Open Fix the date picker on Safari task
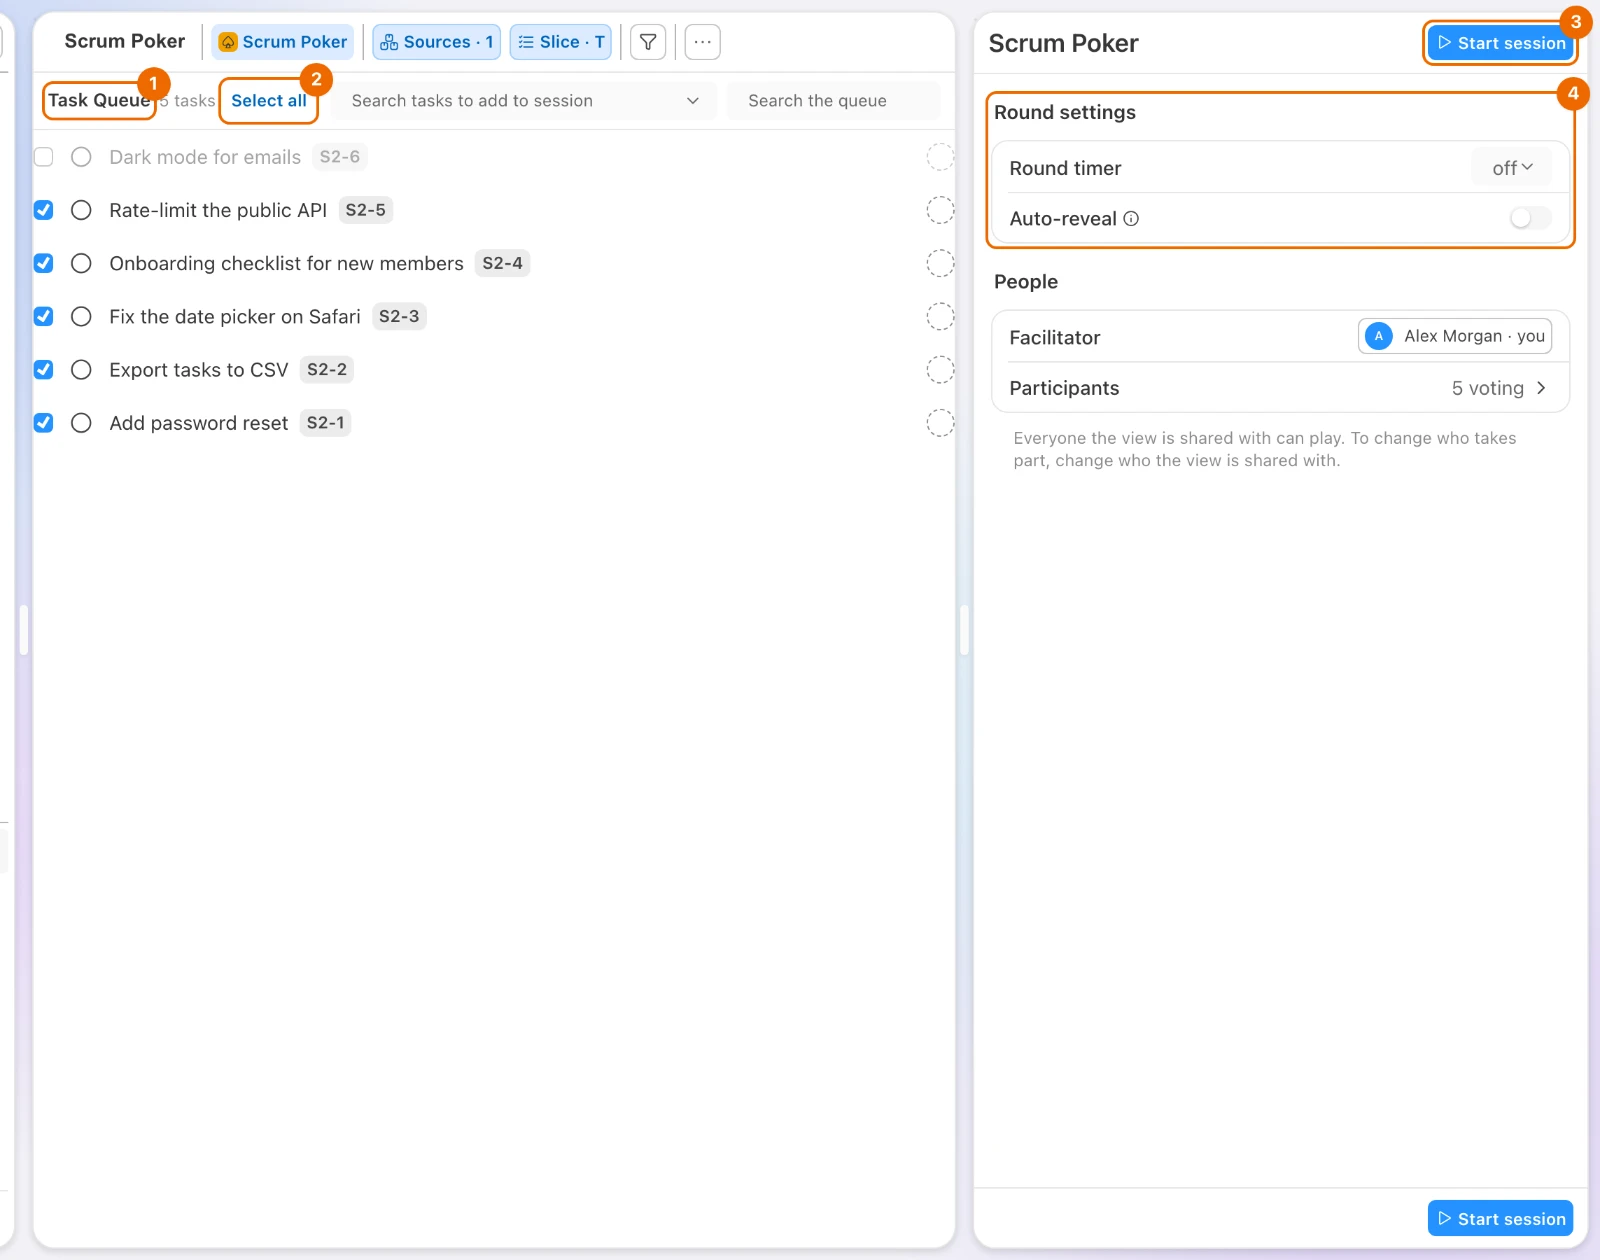The height and width of the screenshot is (1260, 1600). point(235,316)
